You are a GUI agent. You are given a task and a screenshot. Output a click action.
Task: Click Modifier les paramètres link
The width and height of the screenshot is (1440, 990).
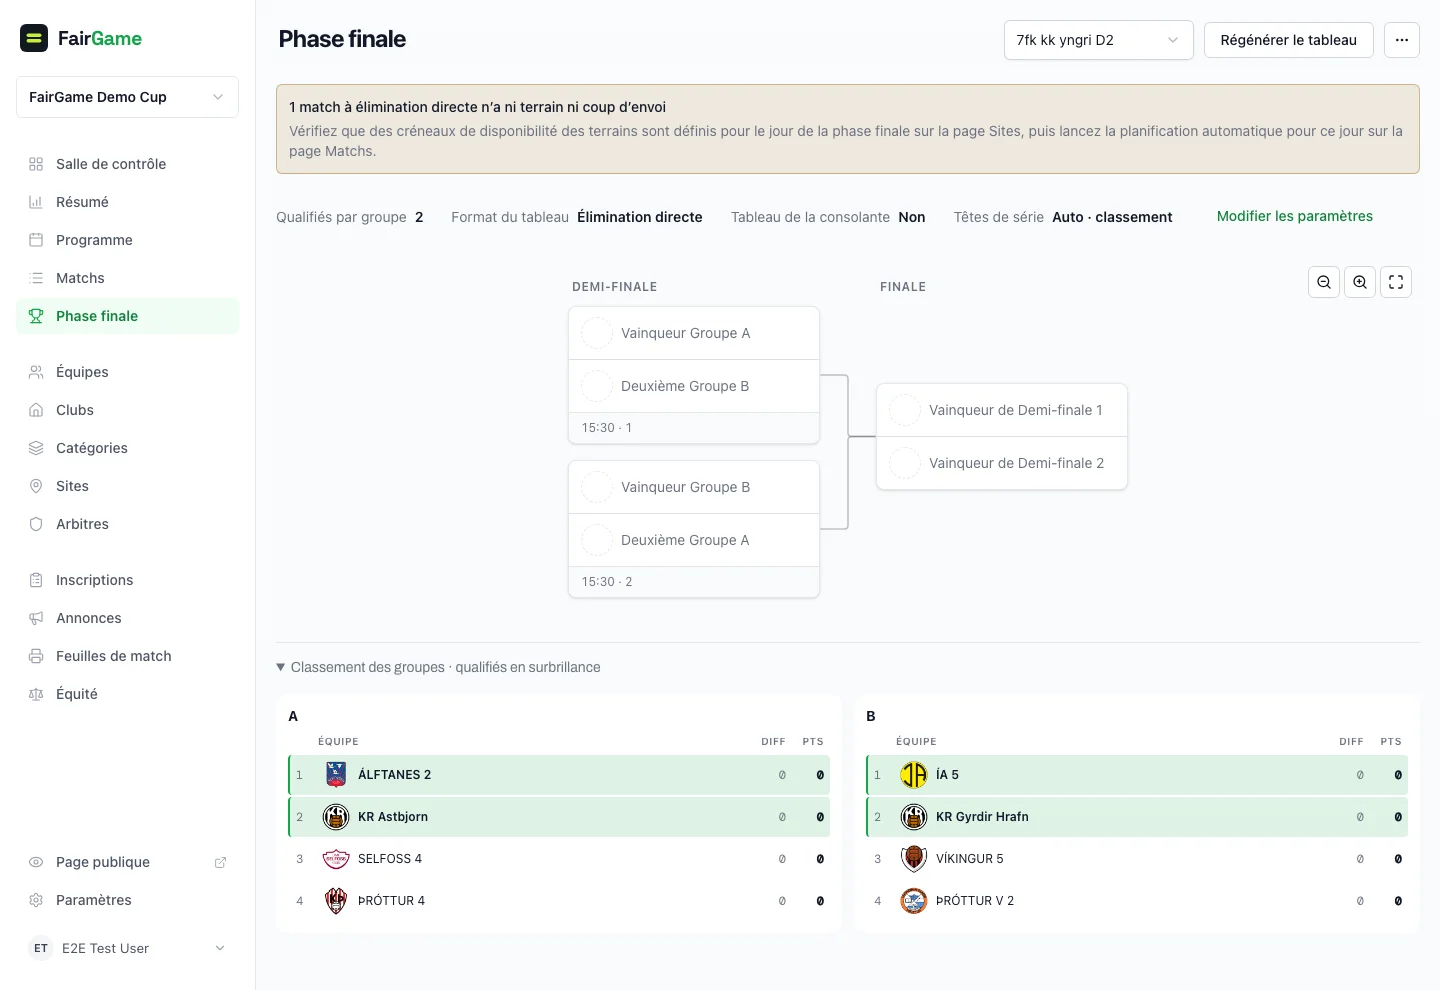[1294, 216]
